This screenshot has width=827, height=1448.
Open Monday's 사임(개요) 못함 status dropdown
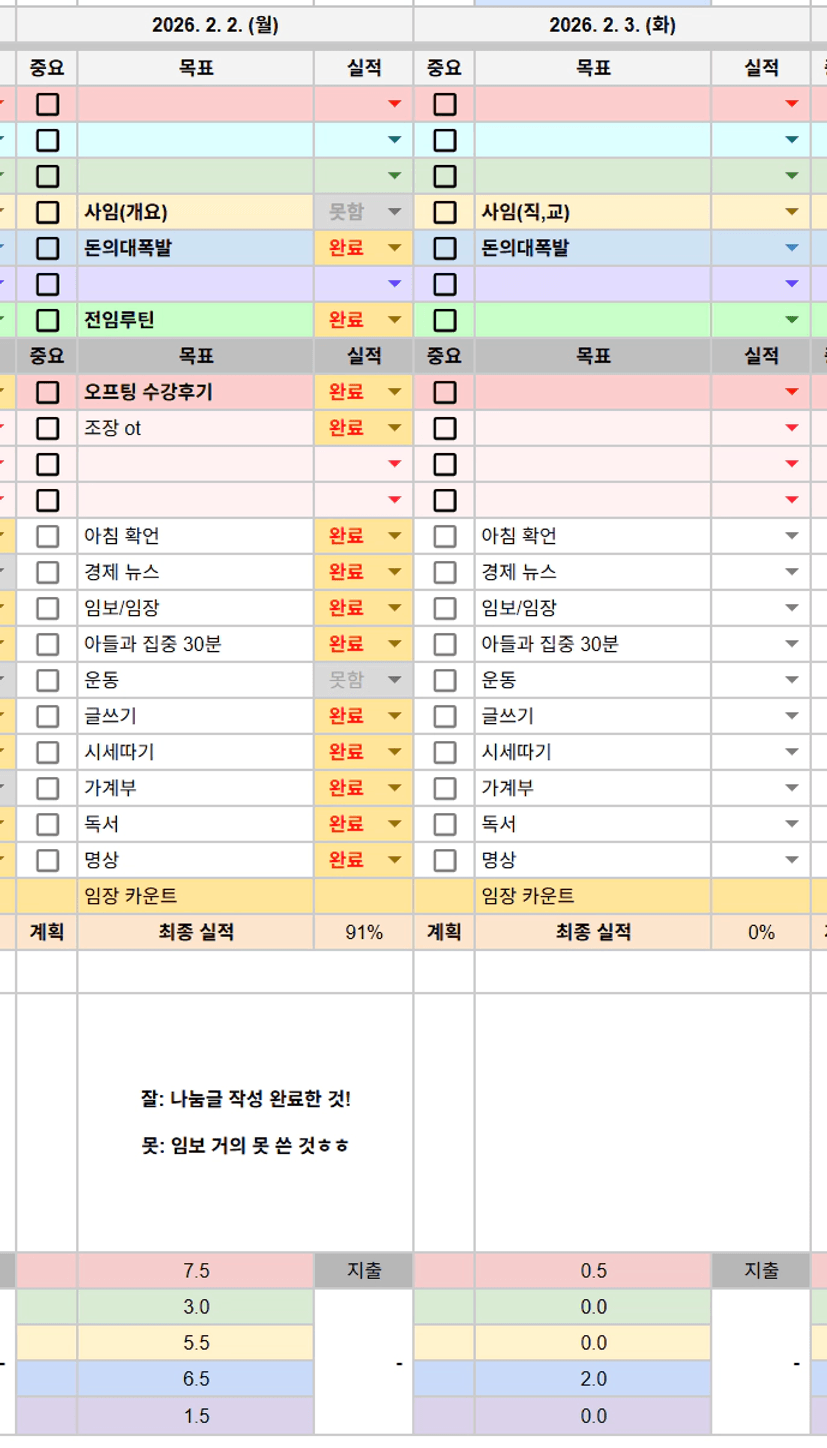(x=394, y=212)
